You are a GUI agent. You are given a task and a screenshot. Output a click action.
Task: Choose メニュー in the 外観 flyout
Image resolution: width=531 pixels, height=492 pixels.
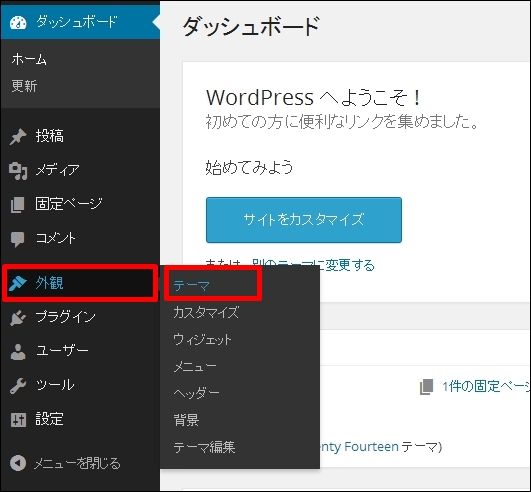(195, 366)
